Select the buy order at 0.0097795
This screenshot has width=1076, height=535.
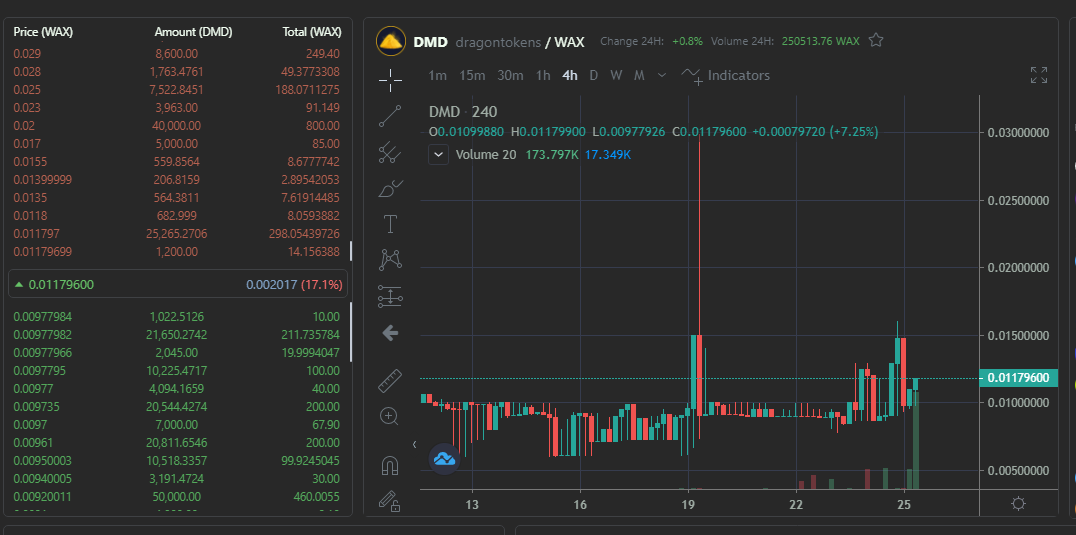point(178,371)
